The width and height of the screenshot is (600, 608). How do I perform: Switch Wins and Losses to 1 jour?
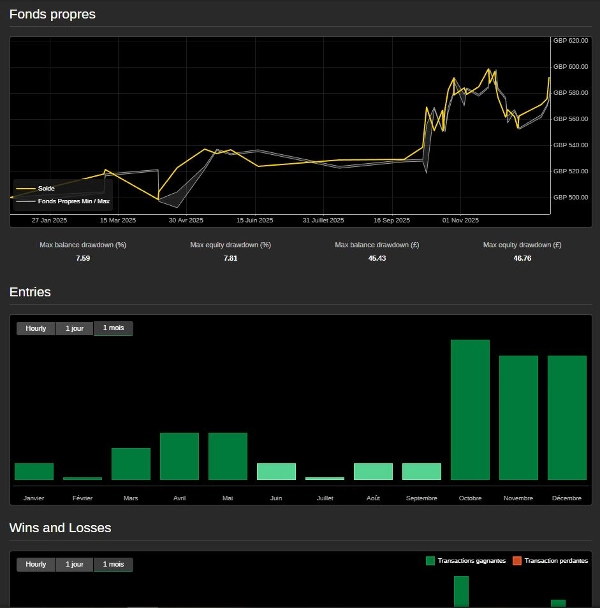tap(74, 564)
